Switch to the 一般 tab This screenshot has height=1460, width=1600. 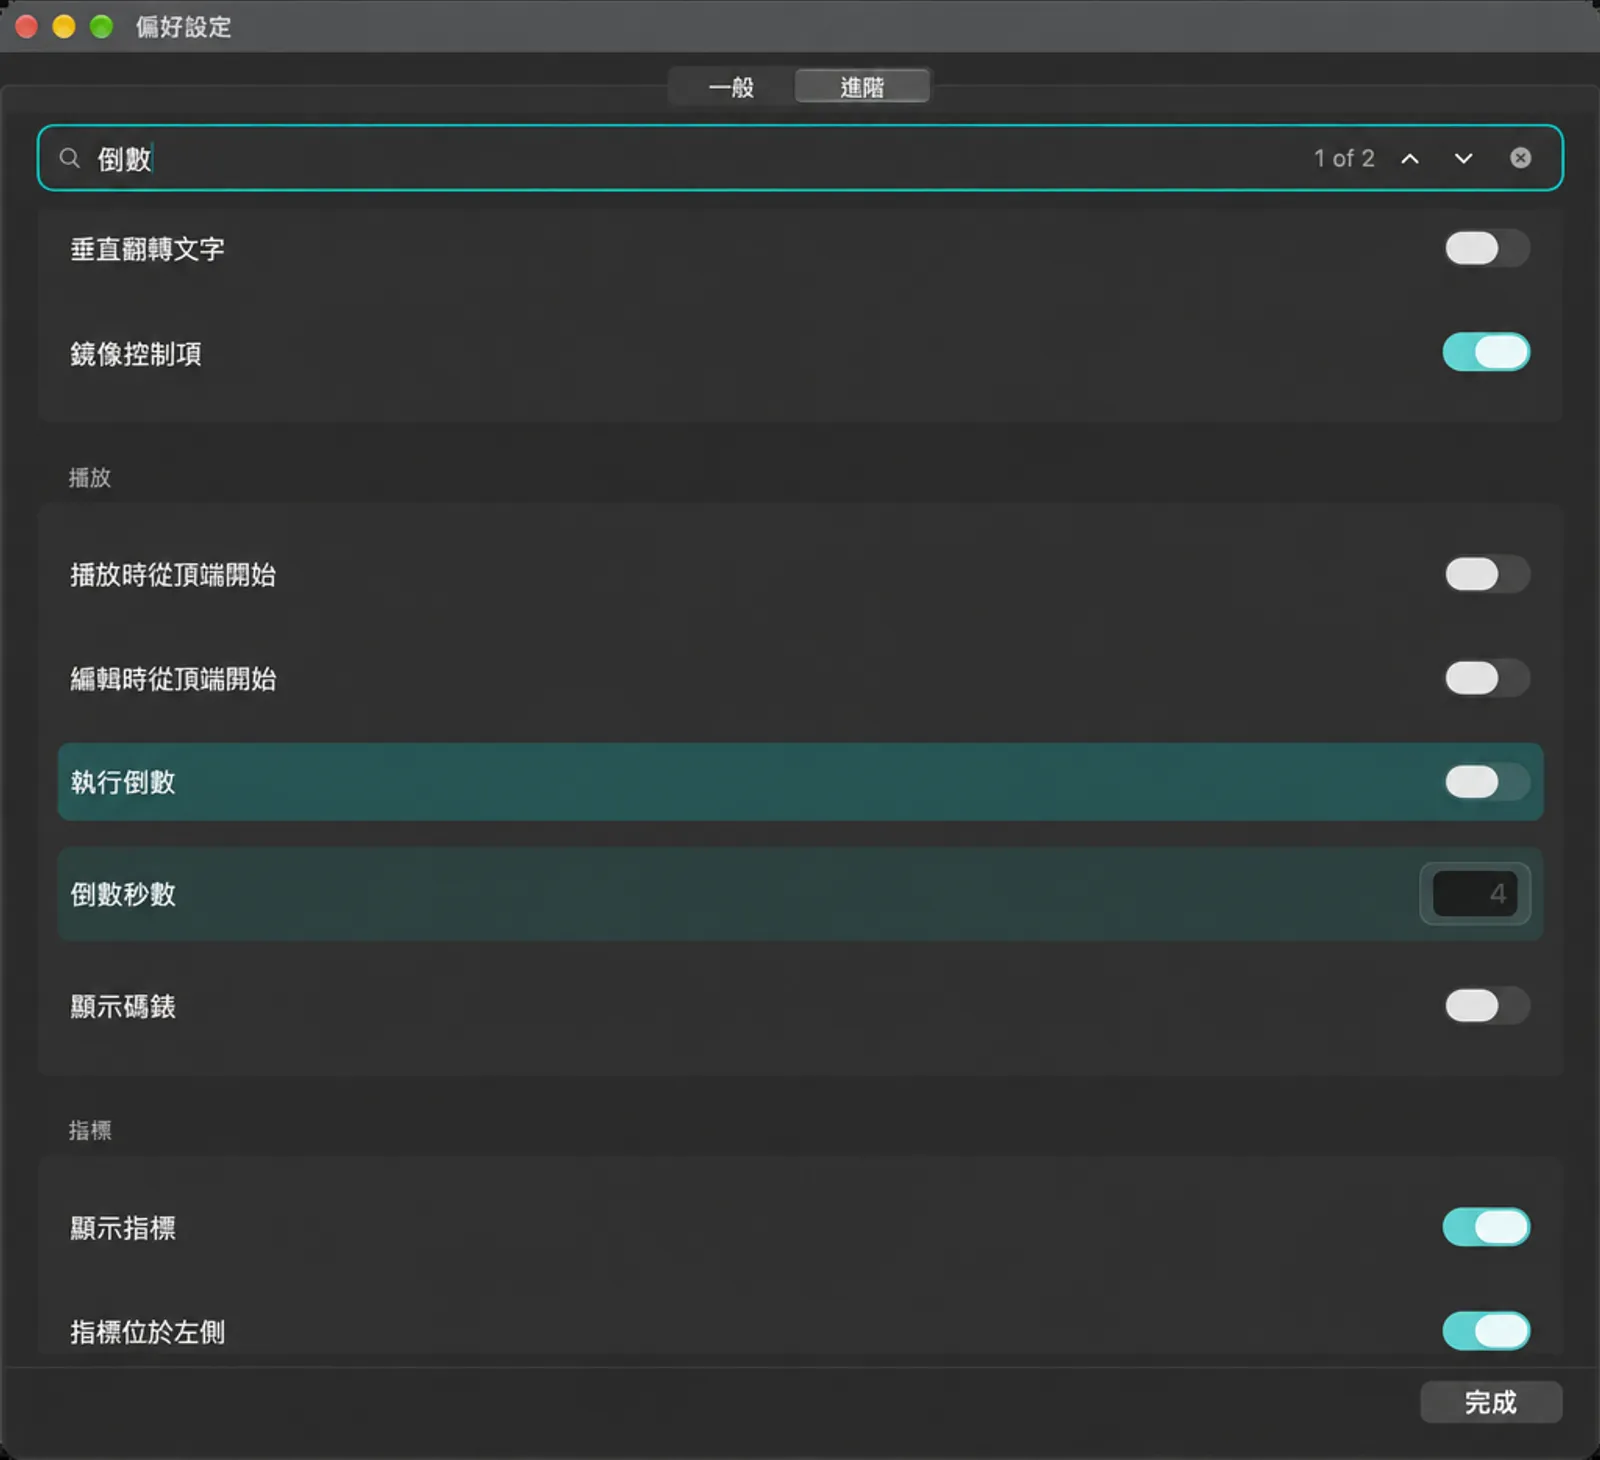click(731, 87)
